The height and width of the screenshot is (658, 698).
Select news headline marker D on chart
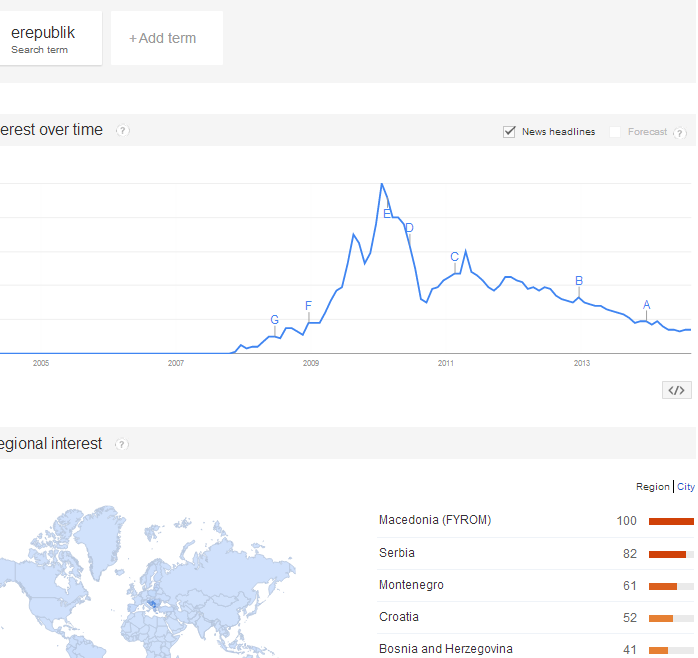(x=409, y=228)
